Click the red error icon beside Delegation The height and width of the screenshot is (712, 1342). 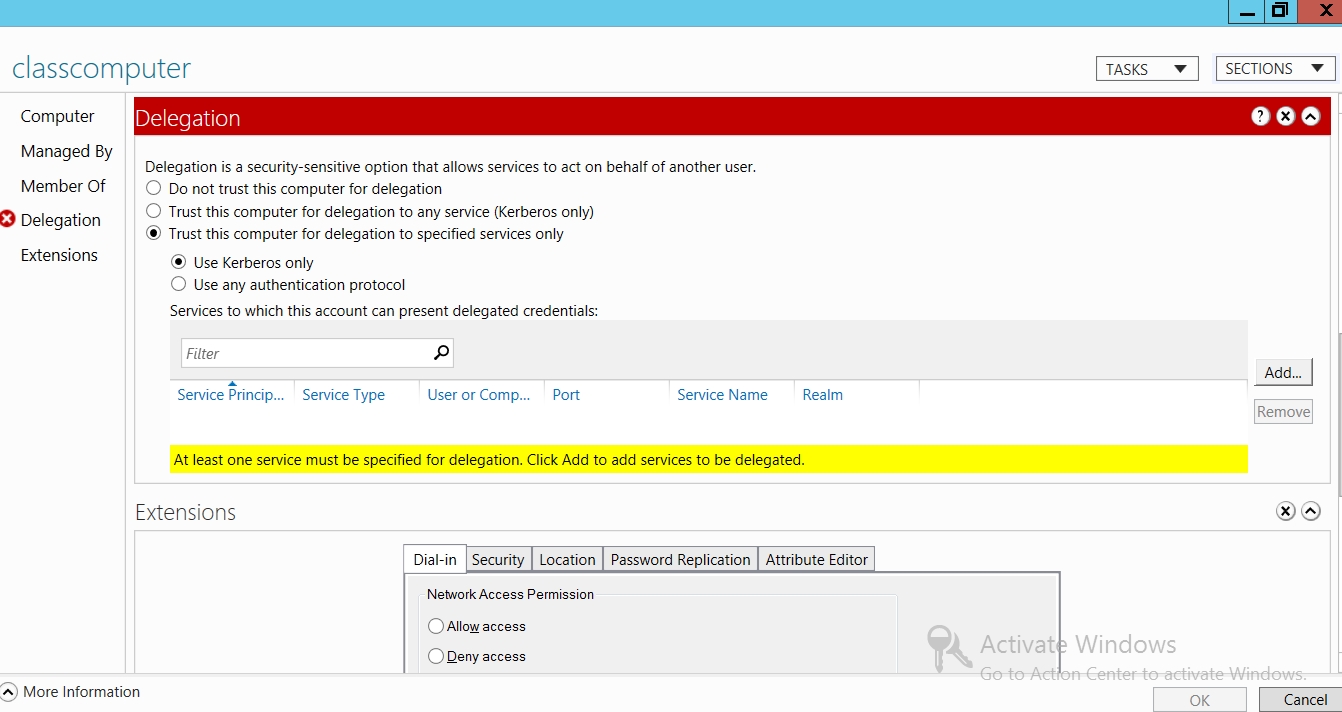tap(8, 219)
